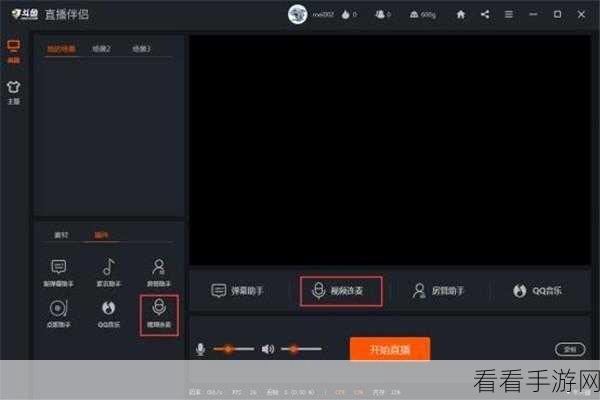The image size is (600, 400).
Task: Click the bell followers counter icon
Action: (380, 15)
